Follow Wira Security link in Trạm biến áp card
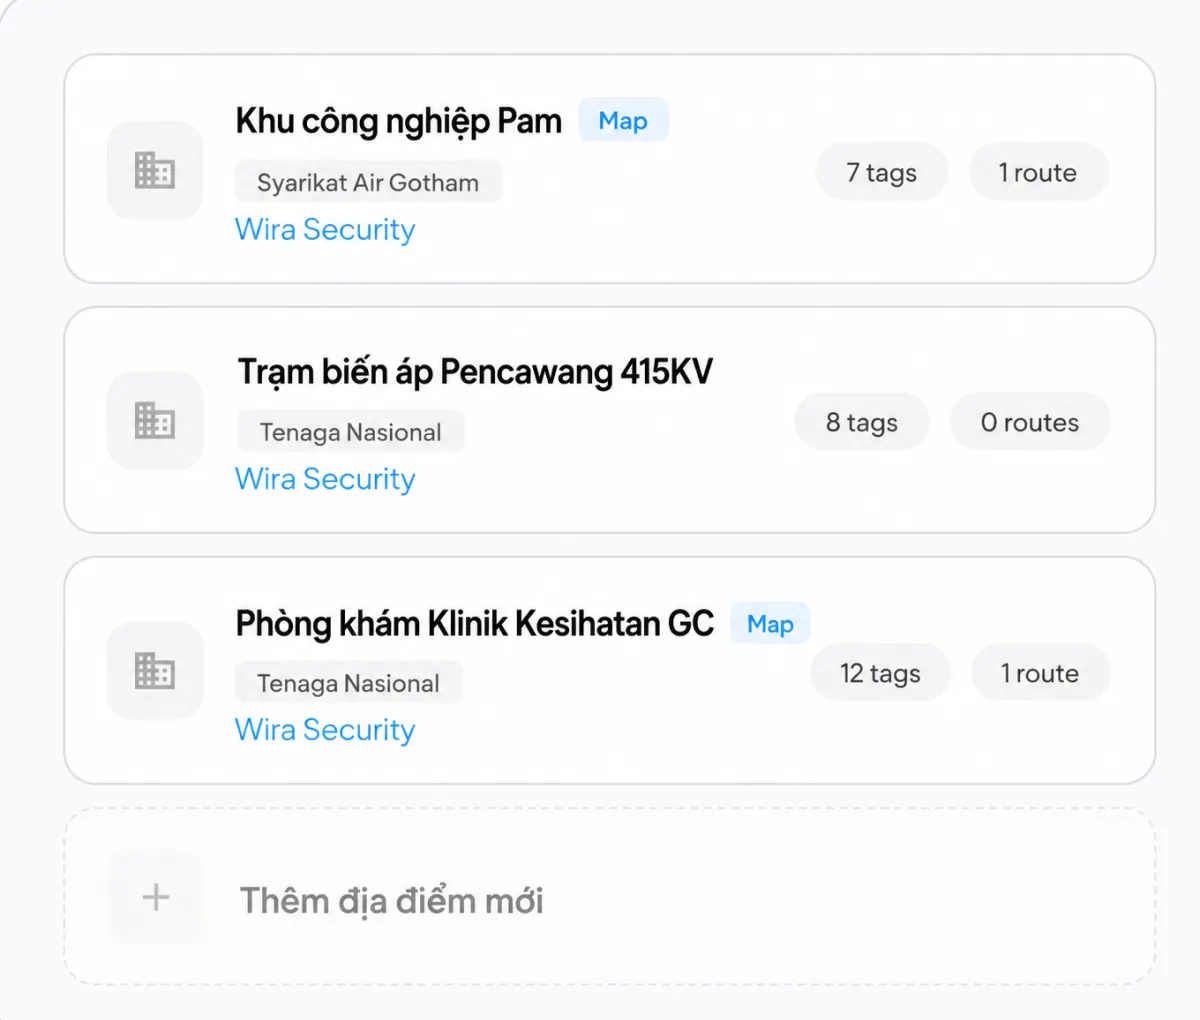This screenshot has height=1020, width=1200. [325, 479]
